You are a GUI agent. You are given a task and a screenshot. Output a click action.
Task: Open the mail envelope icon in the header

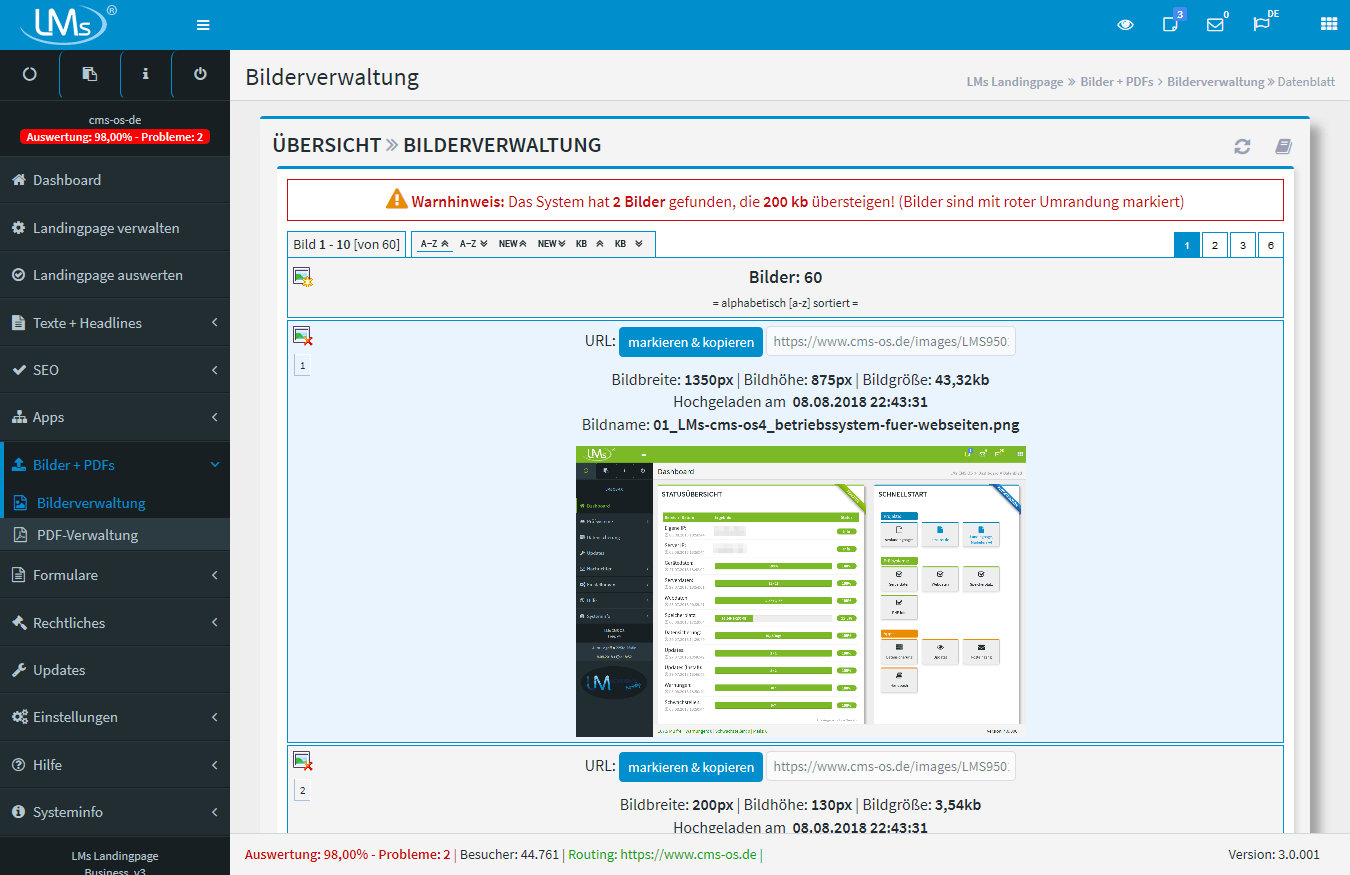(x=1216, y=25)
